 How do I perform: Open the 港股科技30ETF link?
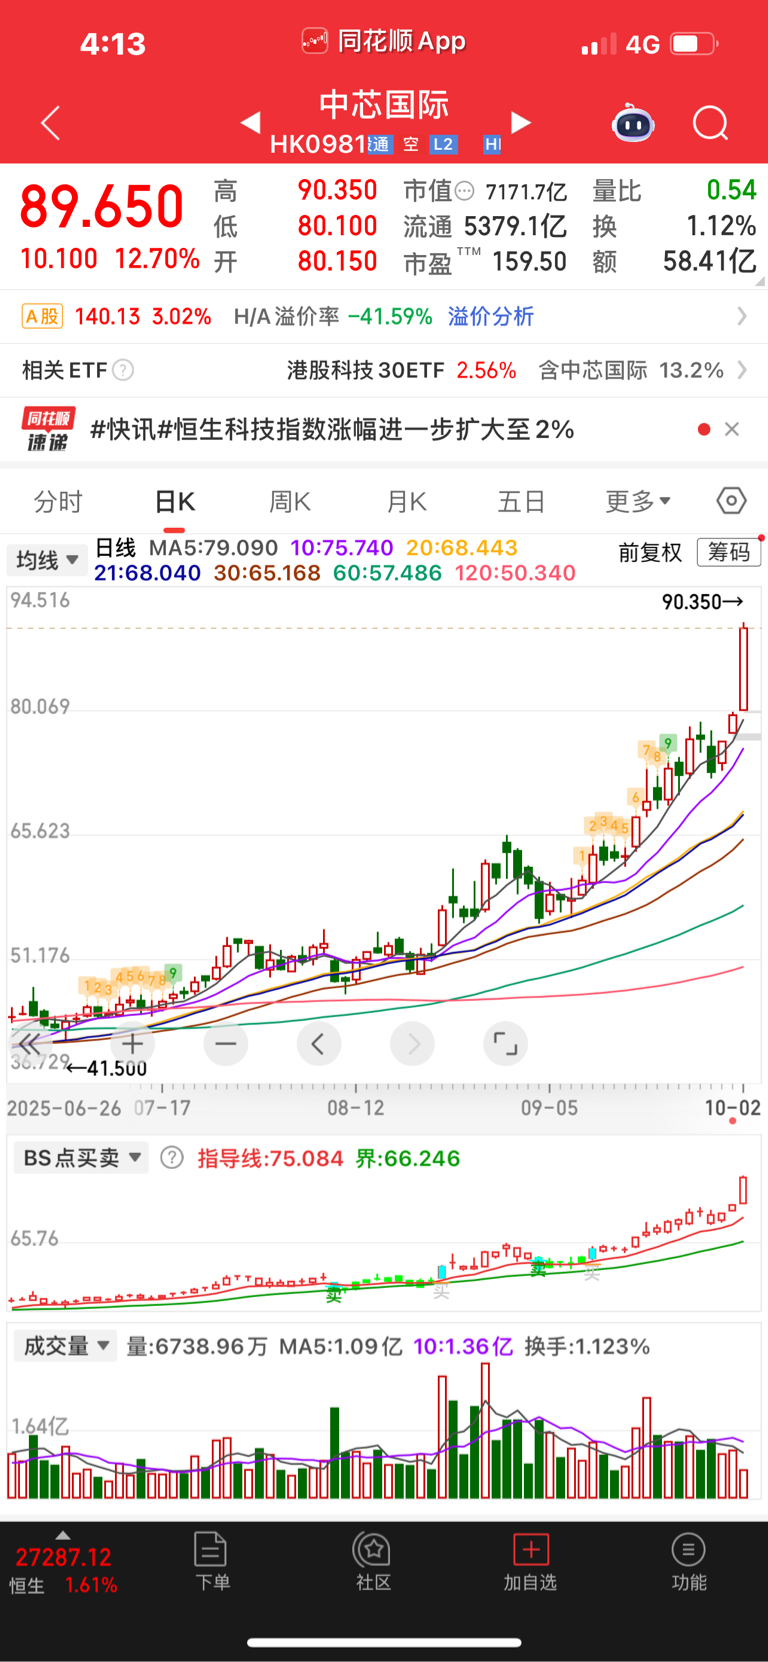401,370
